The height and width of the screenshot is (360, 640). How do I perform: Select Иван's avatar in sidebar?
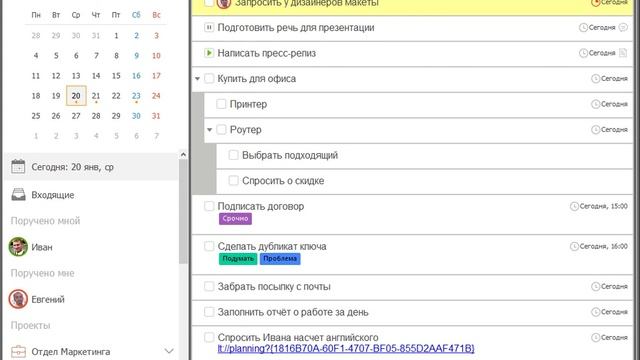point(18,247)
